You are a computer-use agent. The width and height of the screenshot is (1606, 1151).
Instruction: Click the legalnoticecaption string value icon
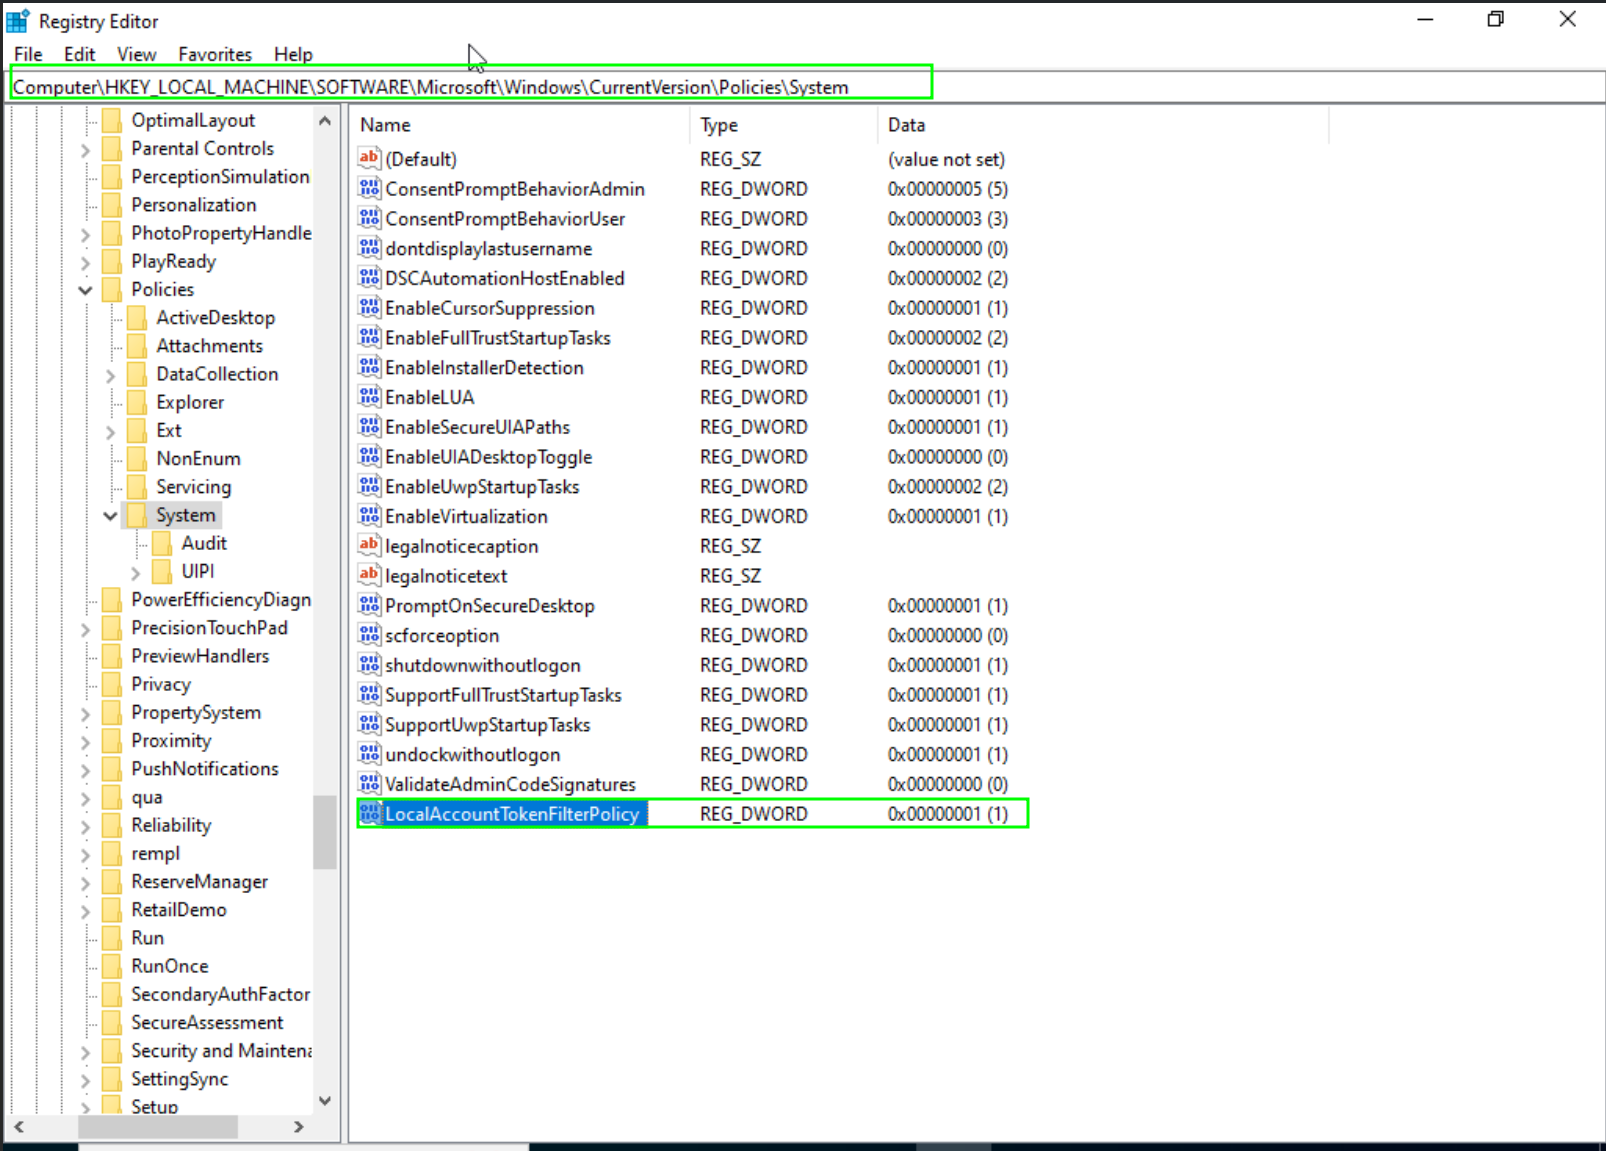coord(369,546)
